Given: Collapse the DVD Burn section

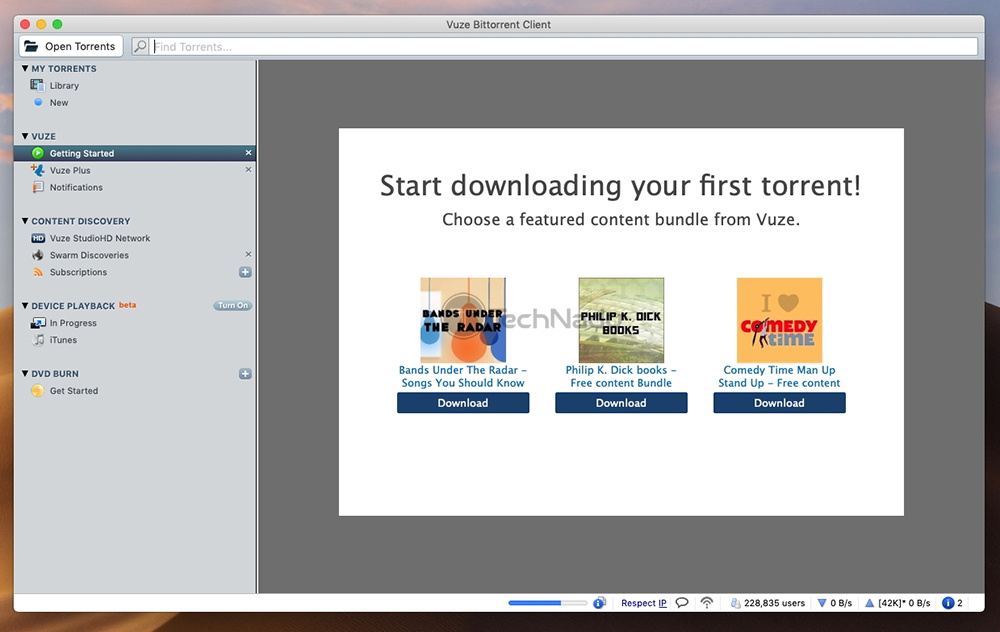Looking at the screenshot, I should tap(25, 373).
